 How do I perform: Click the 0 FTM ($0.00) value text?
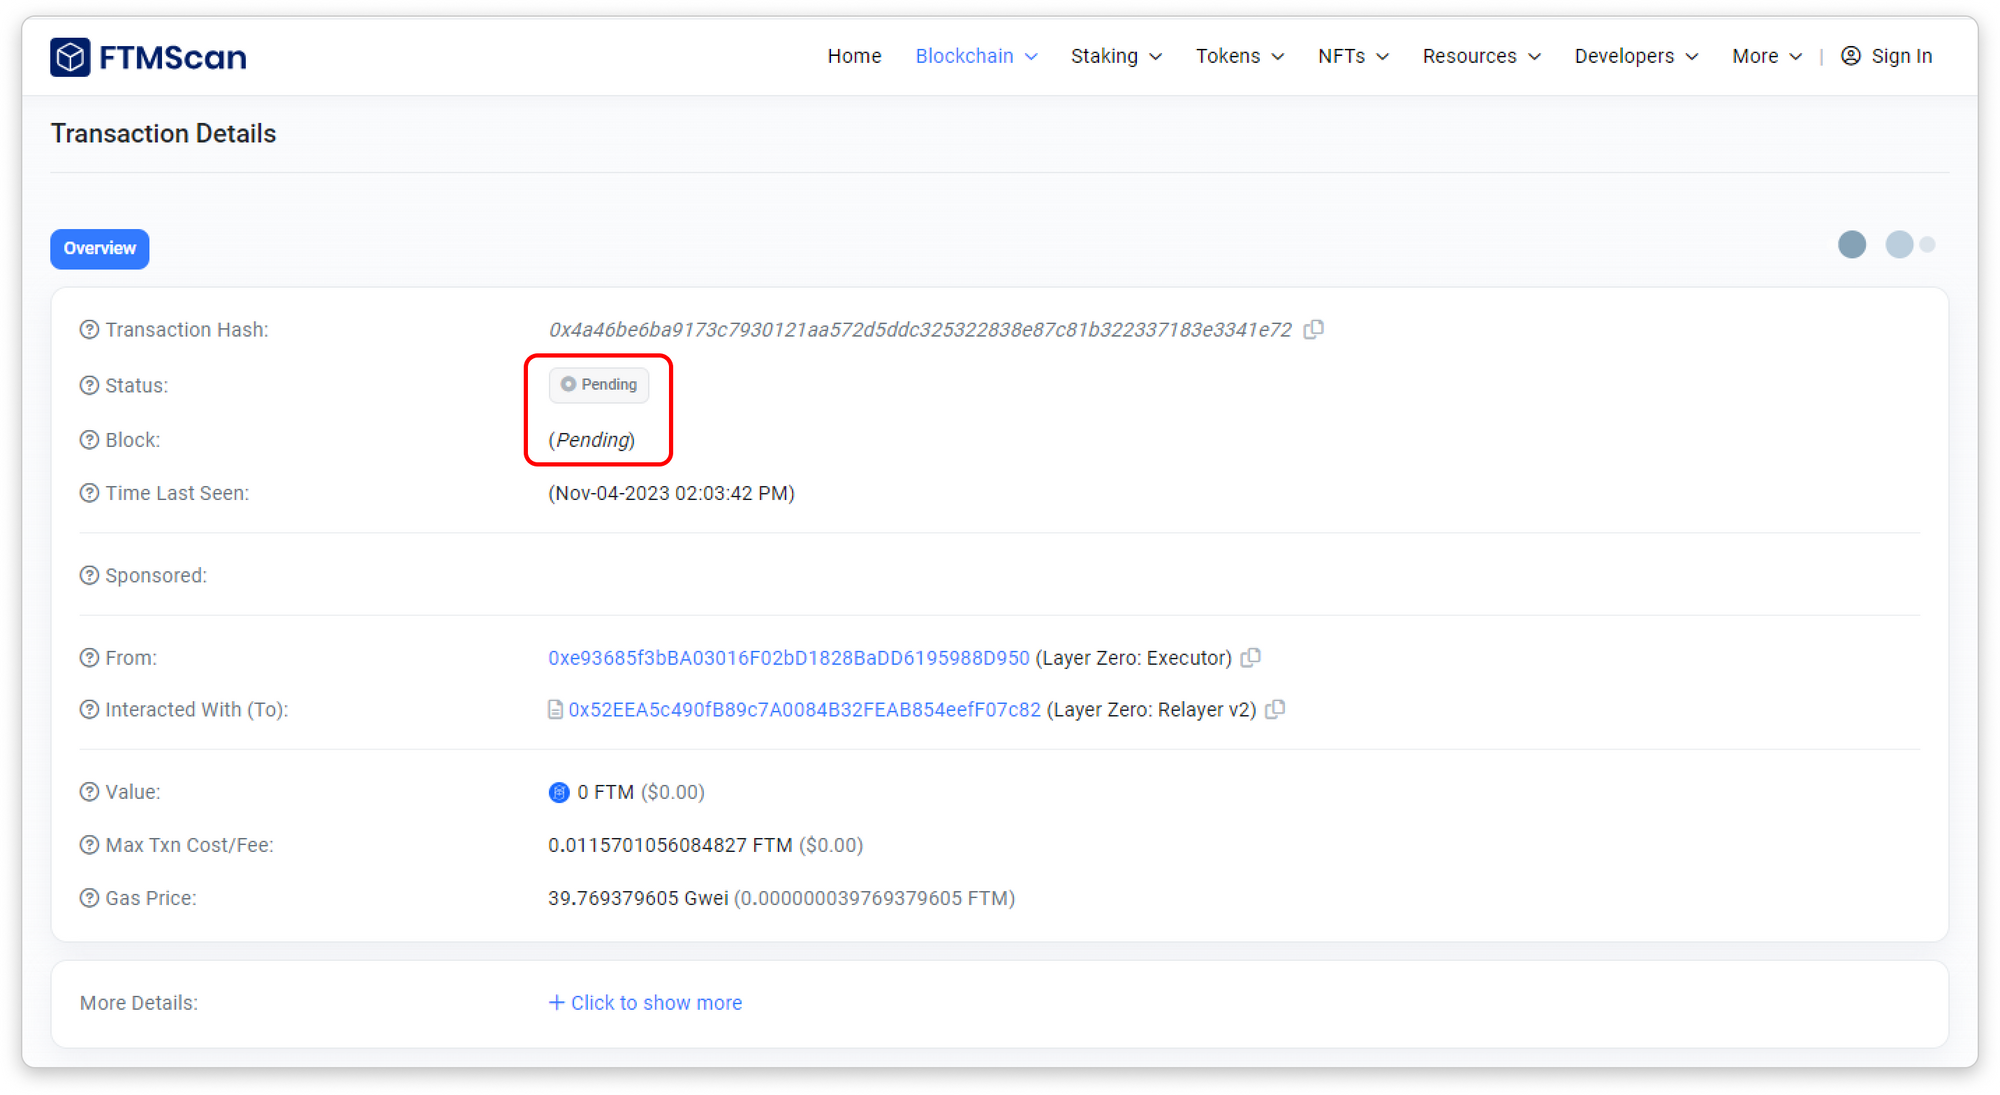tap(641, 792)
